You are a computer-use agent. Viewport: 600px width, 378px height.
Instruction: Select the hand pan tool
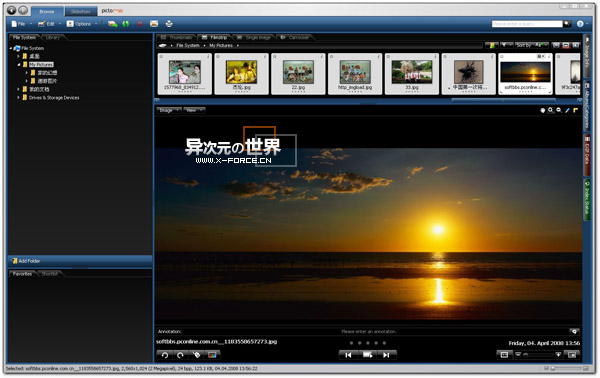coord(543,110)
